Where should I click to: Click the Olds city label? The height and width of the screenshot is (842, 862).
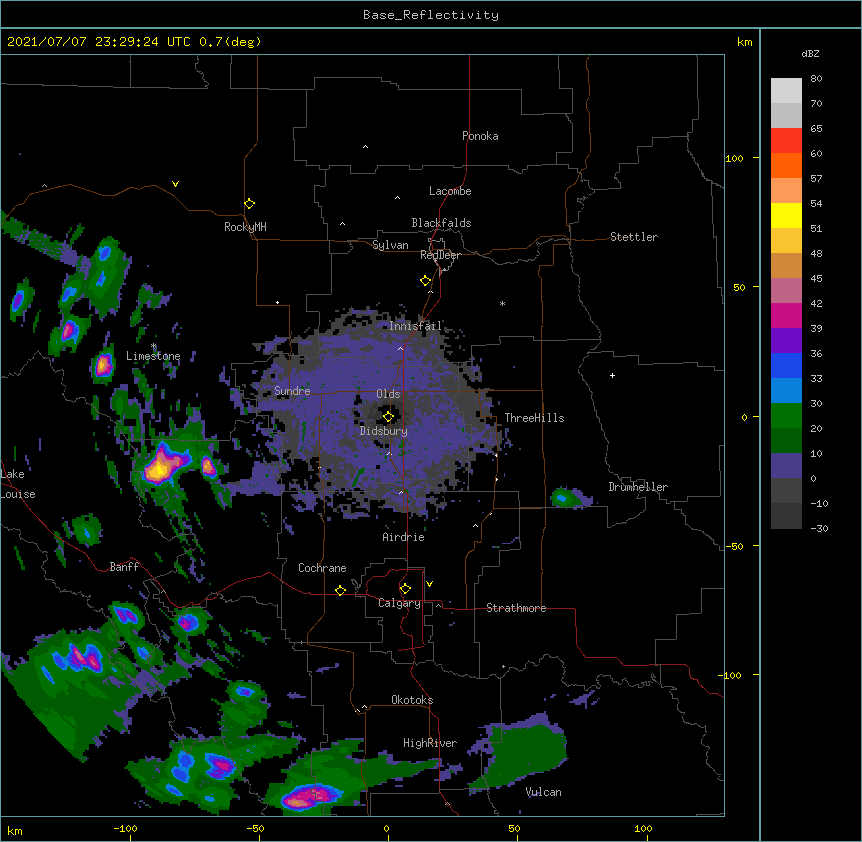pos(388,394)
